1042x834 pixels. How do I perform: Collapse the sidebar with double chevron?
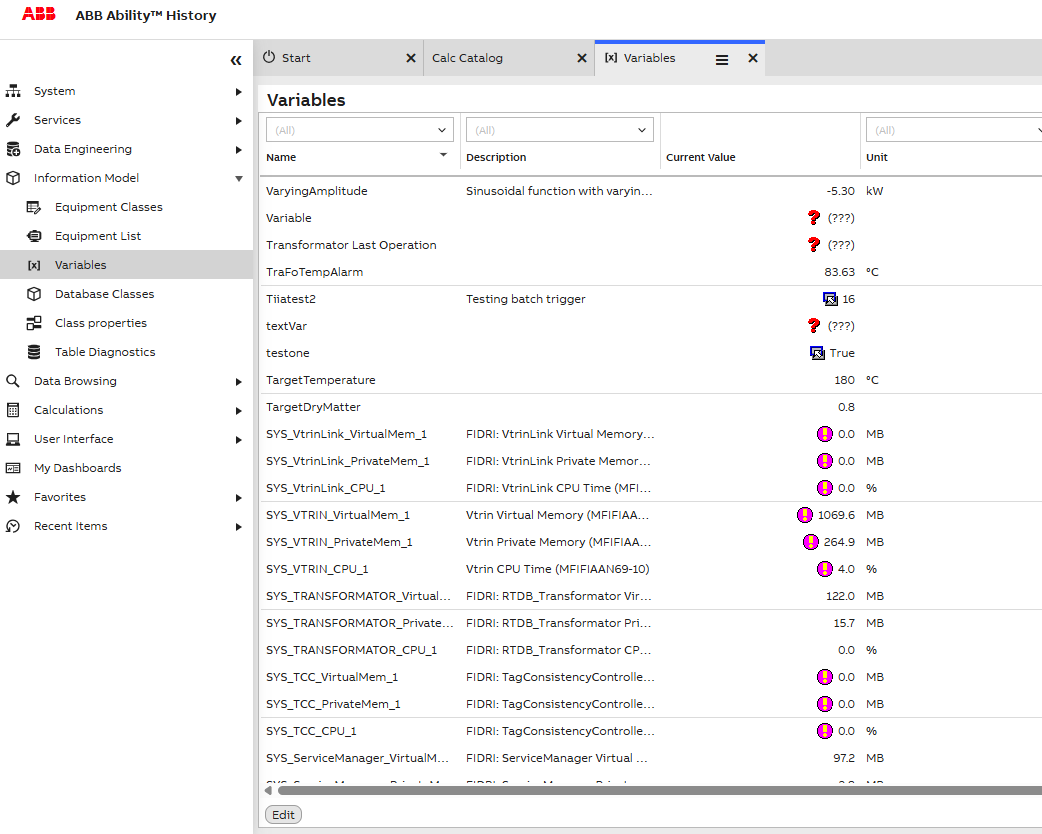pos(236,60)
